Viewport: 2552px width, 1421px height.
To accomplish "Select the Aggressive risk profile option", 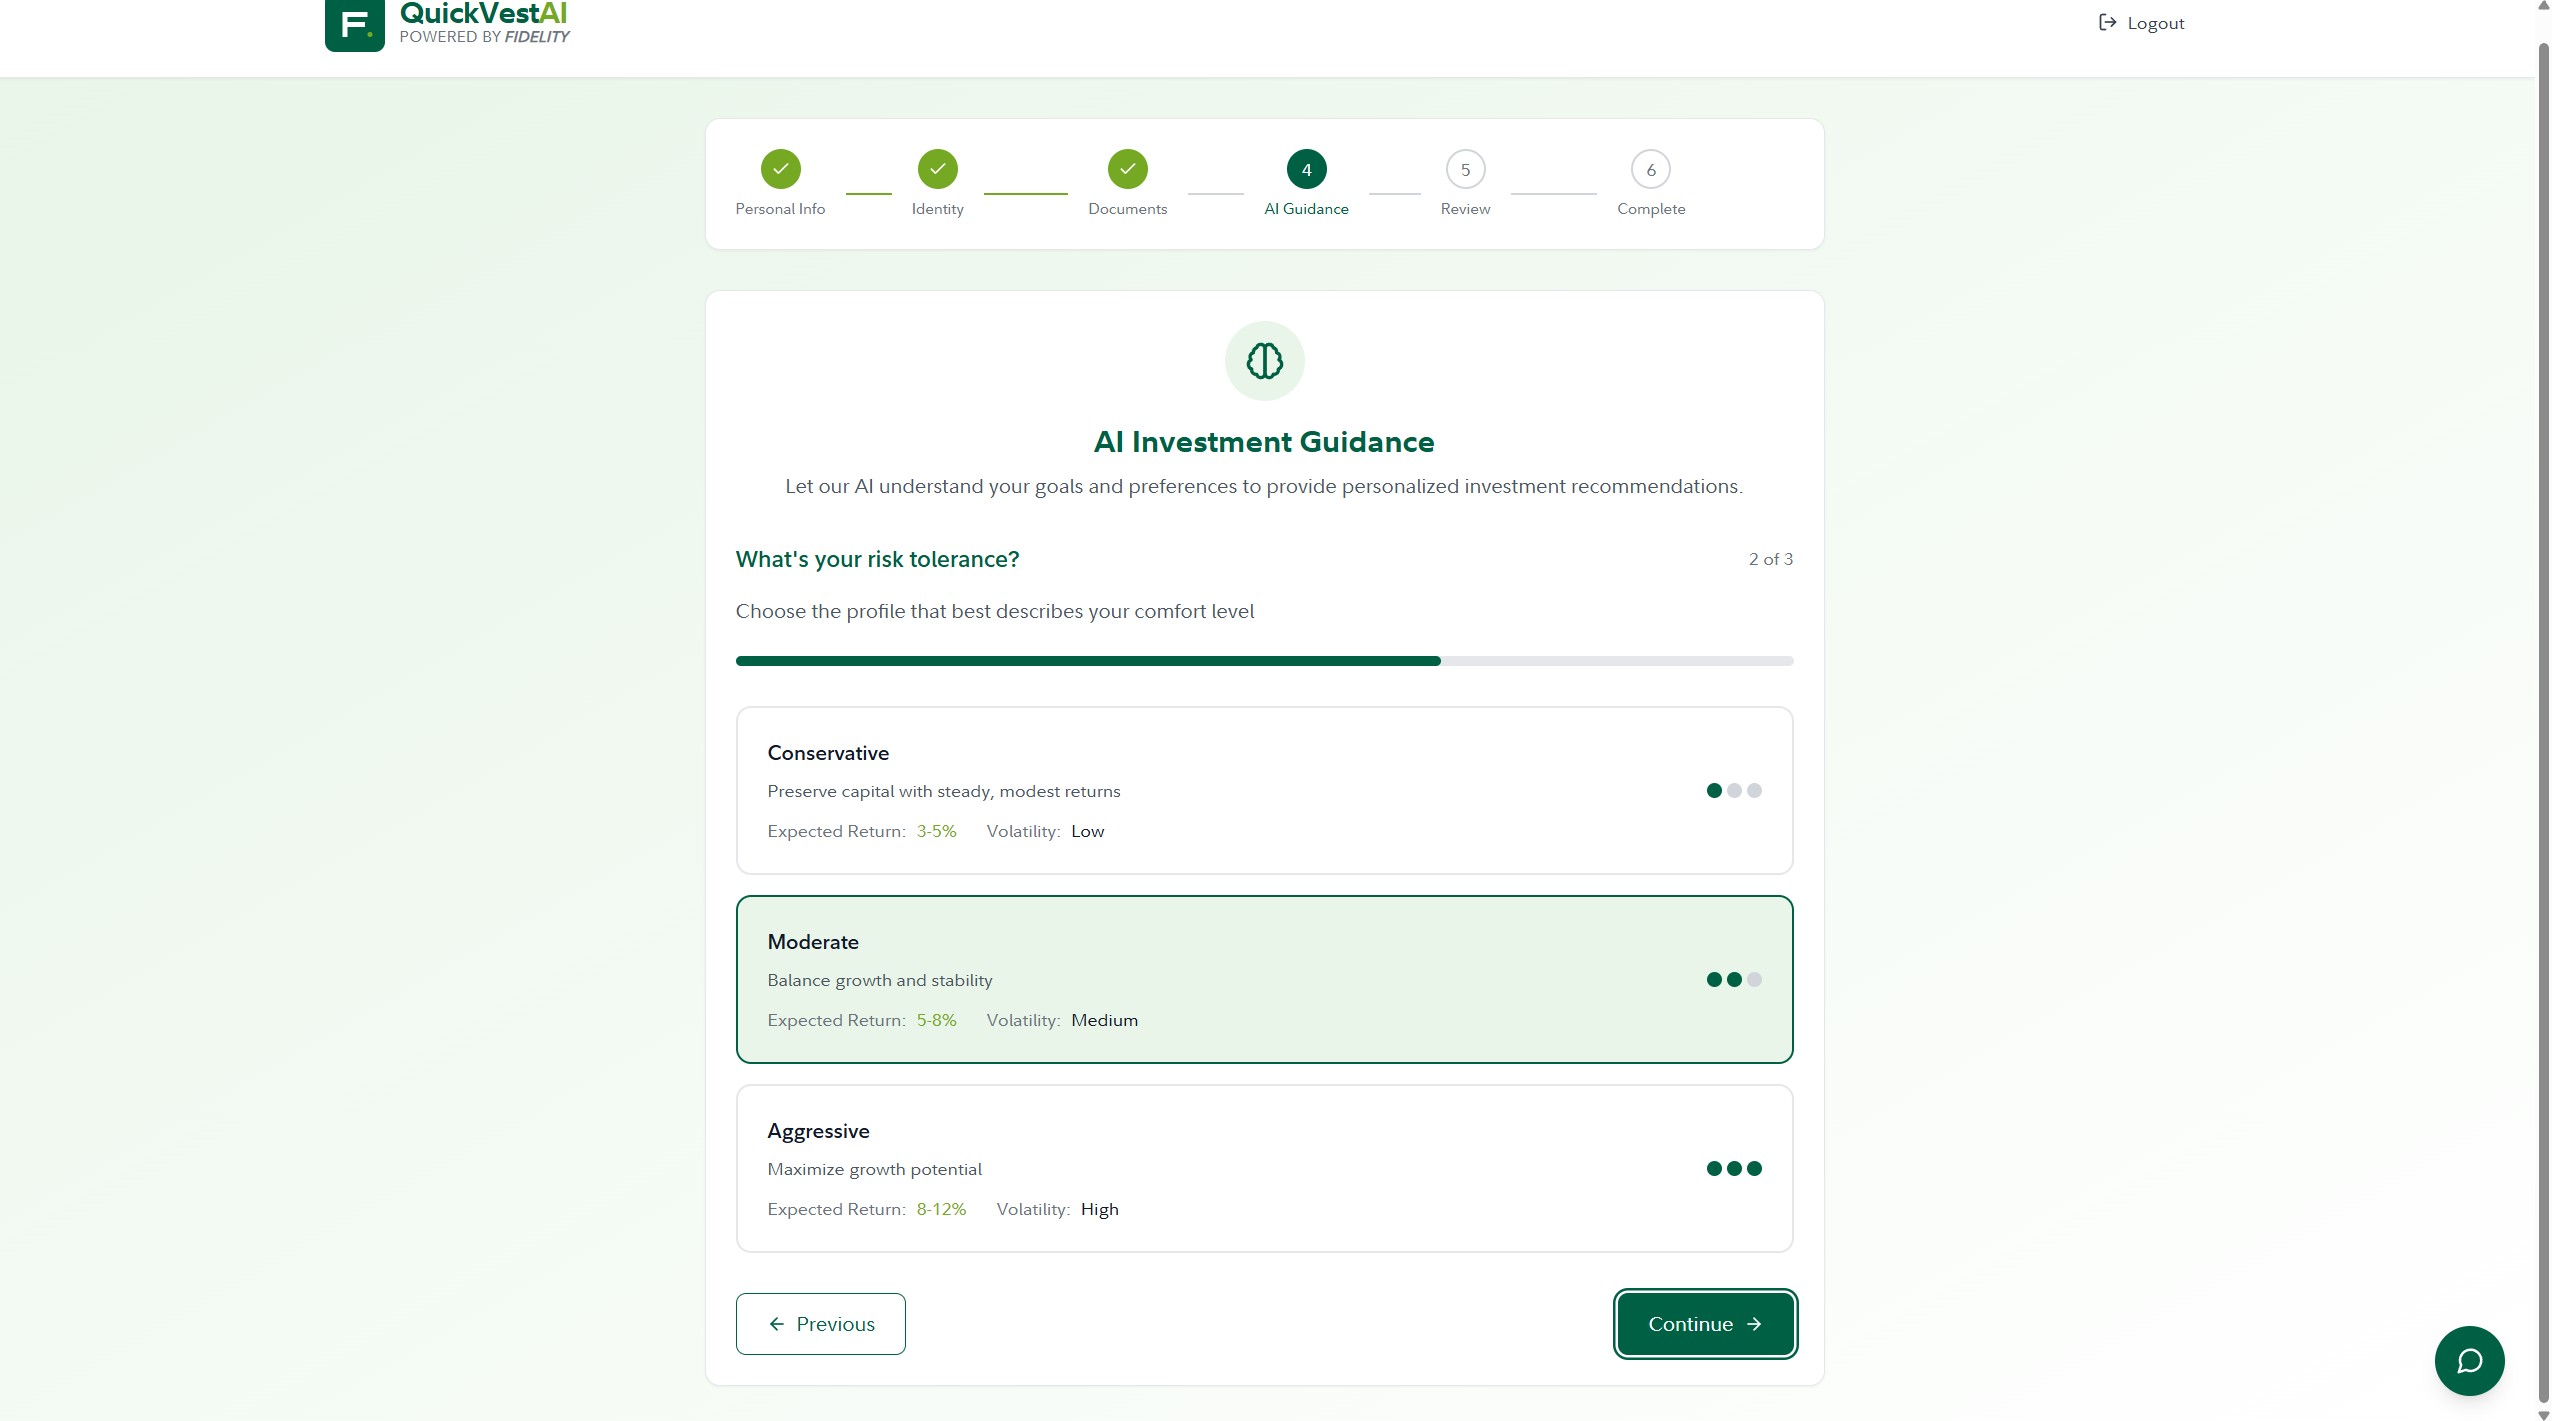I will (x=1264, y=1168).
